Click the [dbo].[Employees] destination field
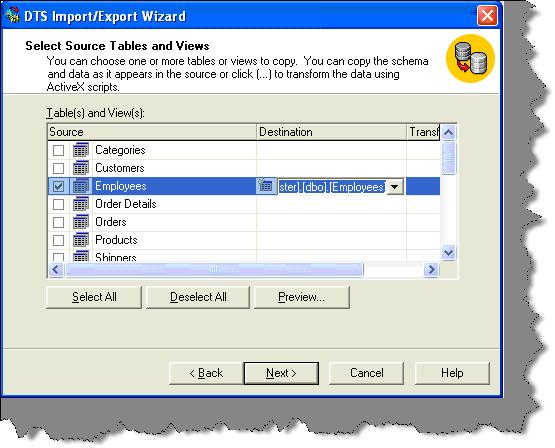 click(332, 186)
